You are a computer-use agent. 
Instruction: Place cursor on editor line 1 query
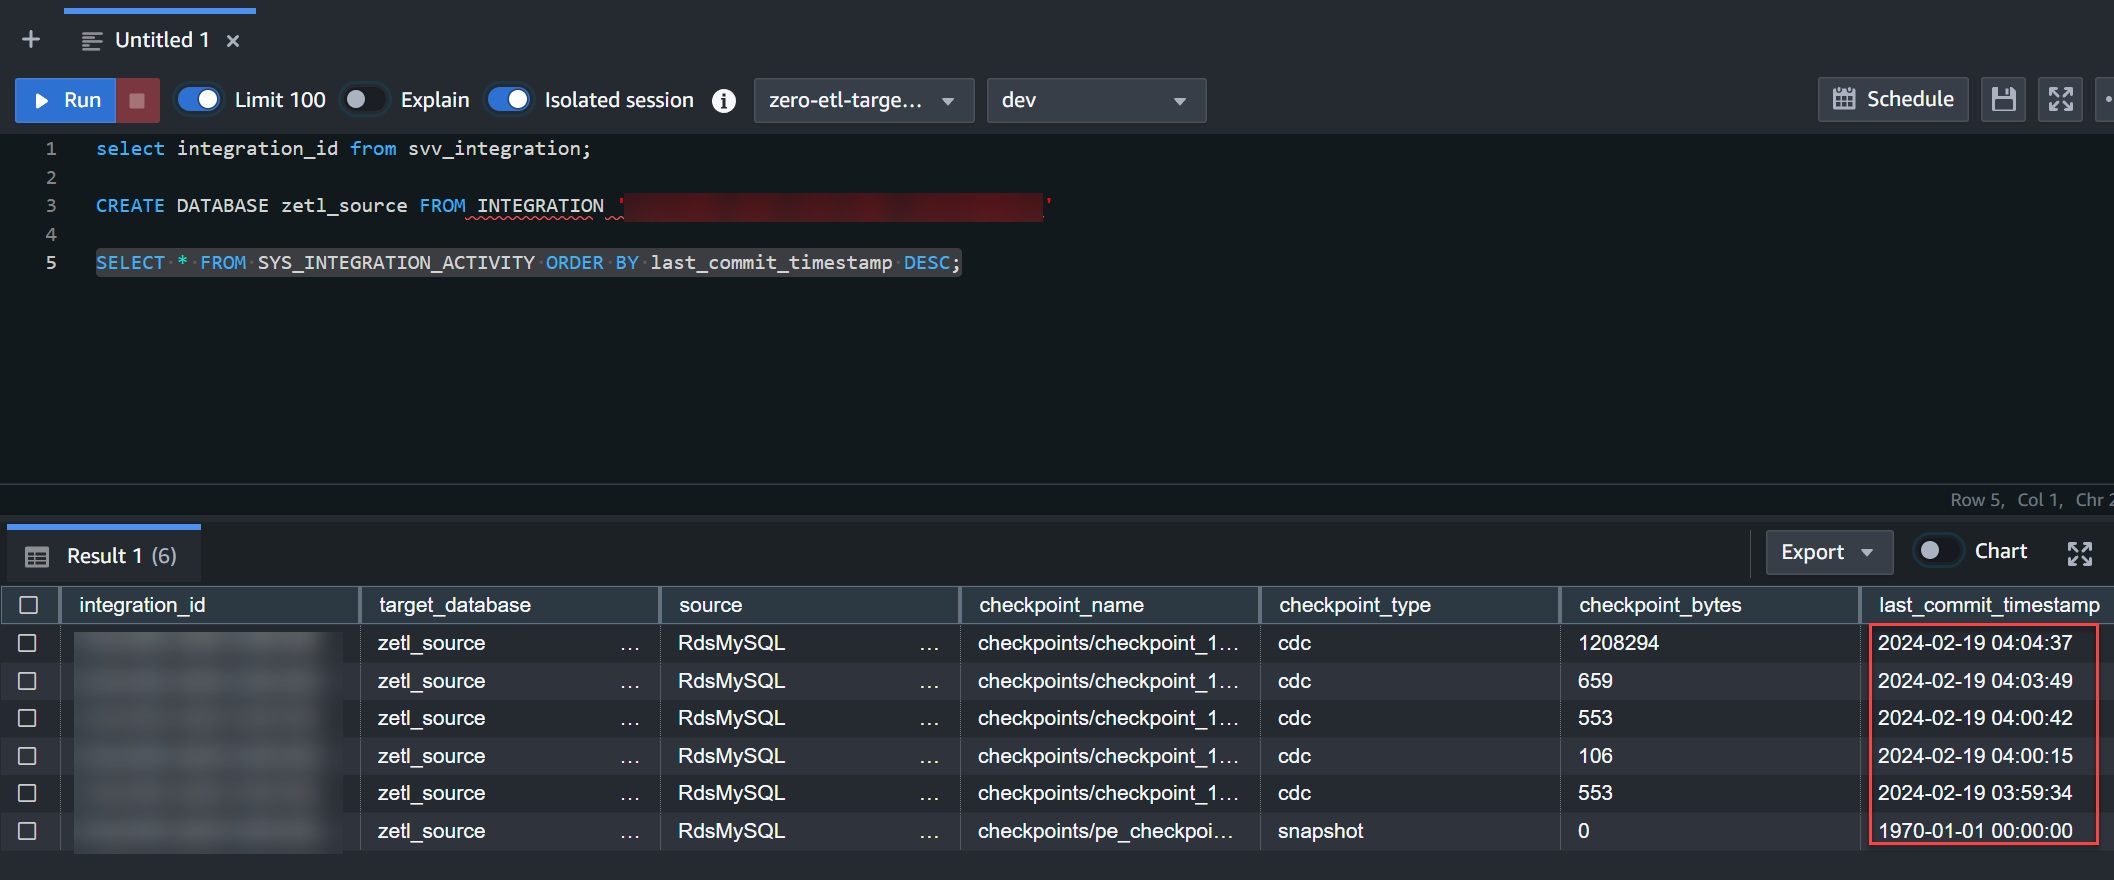(343, 148)
